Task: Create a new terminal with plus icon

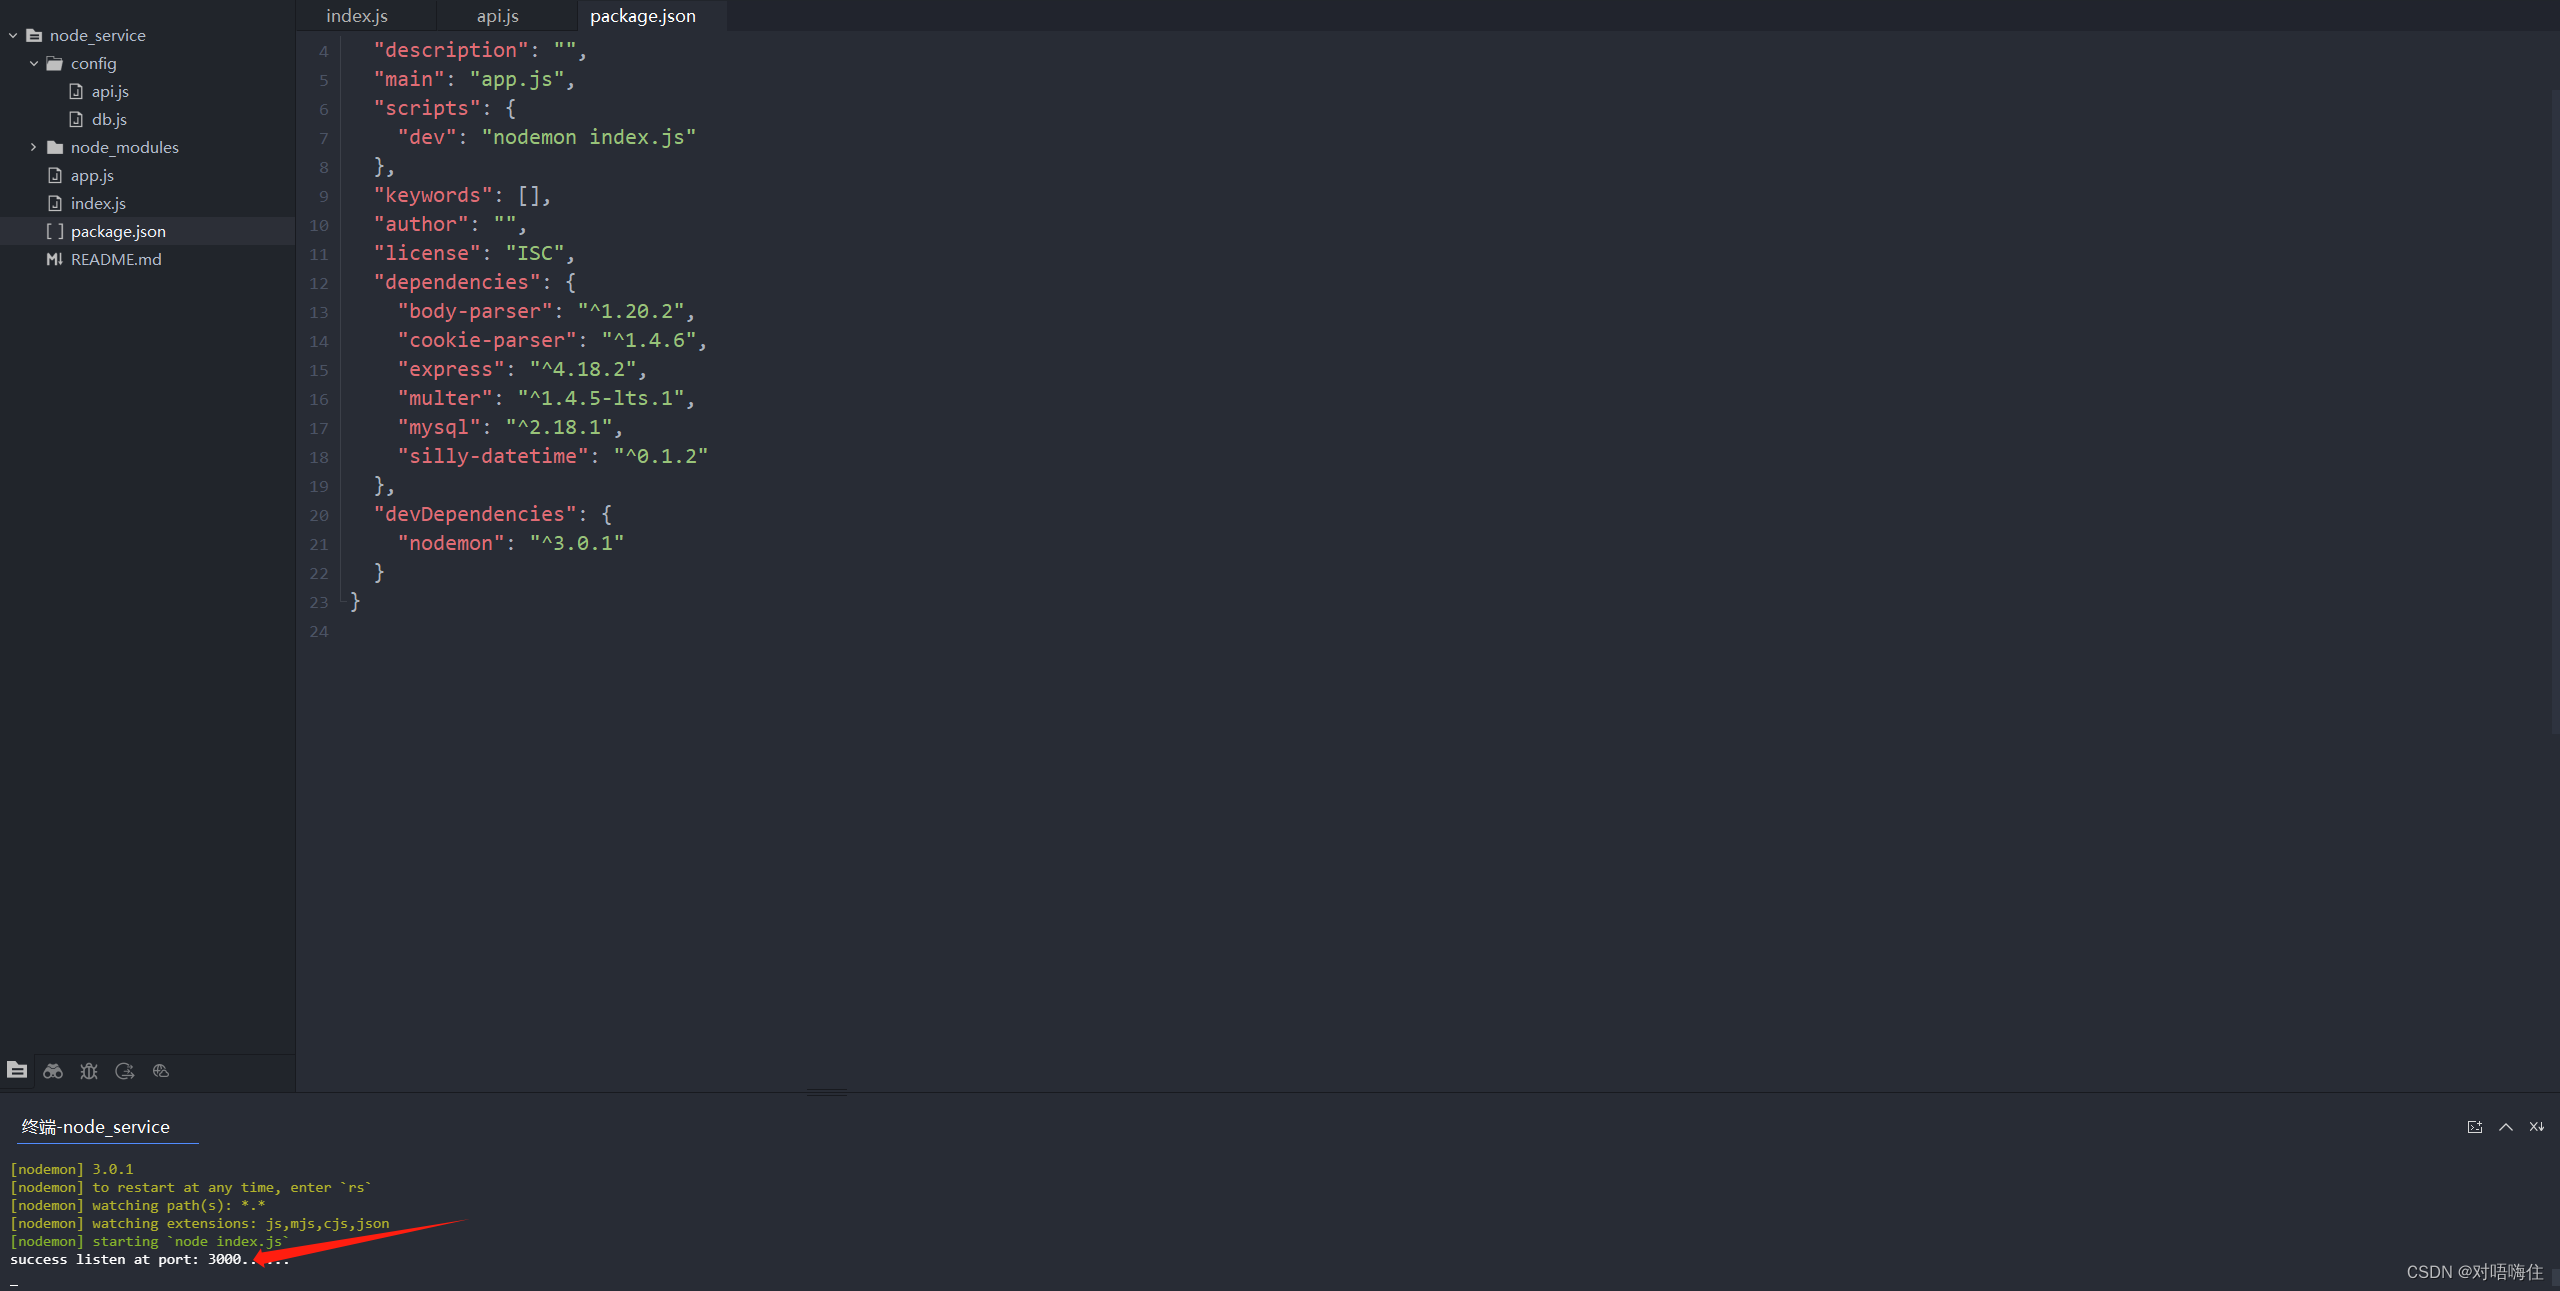Action: [x=2475, y=1127]
